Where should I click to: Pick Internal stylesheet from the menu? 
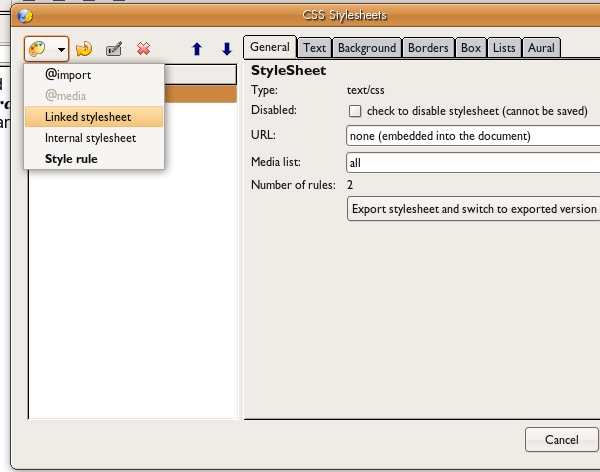tap(90, 138)
